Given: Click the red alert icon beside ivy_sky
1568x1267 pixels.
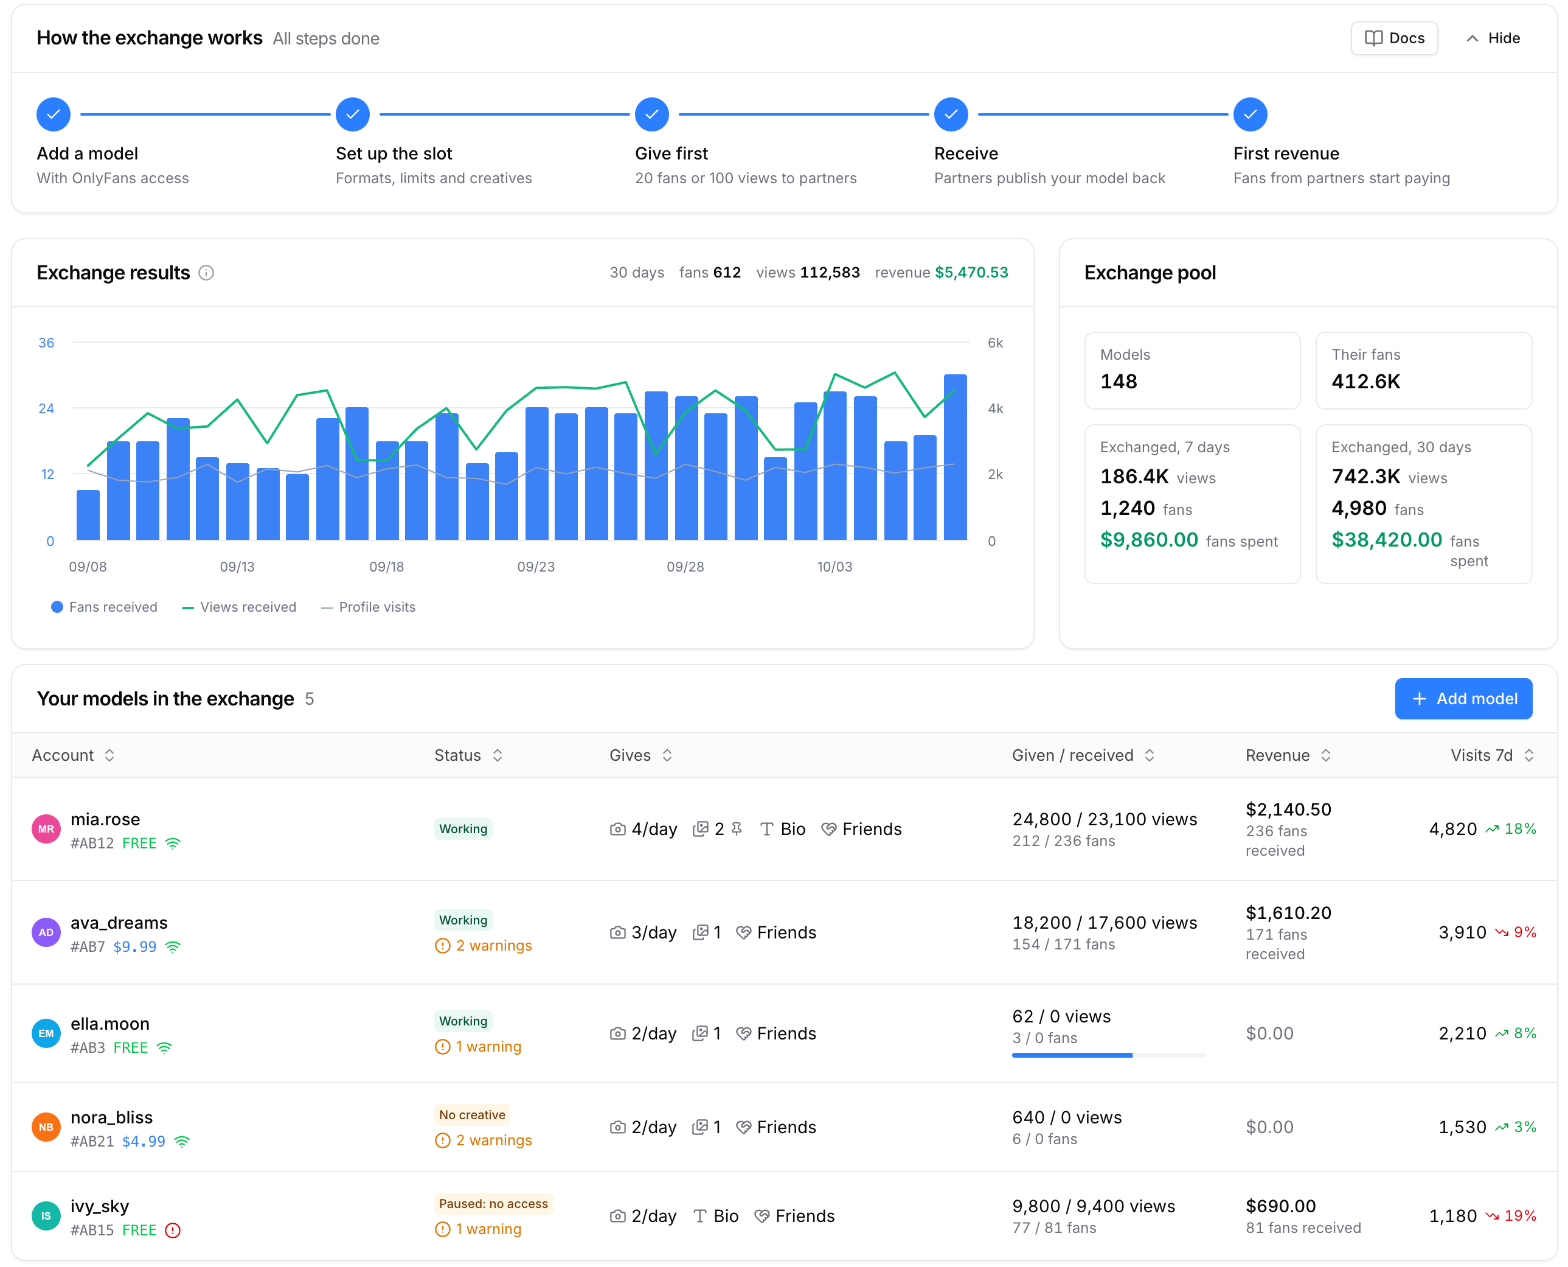Looking at the screenshot, I should point(172,1231).
